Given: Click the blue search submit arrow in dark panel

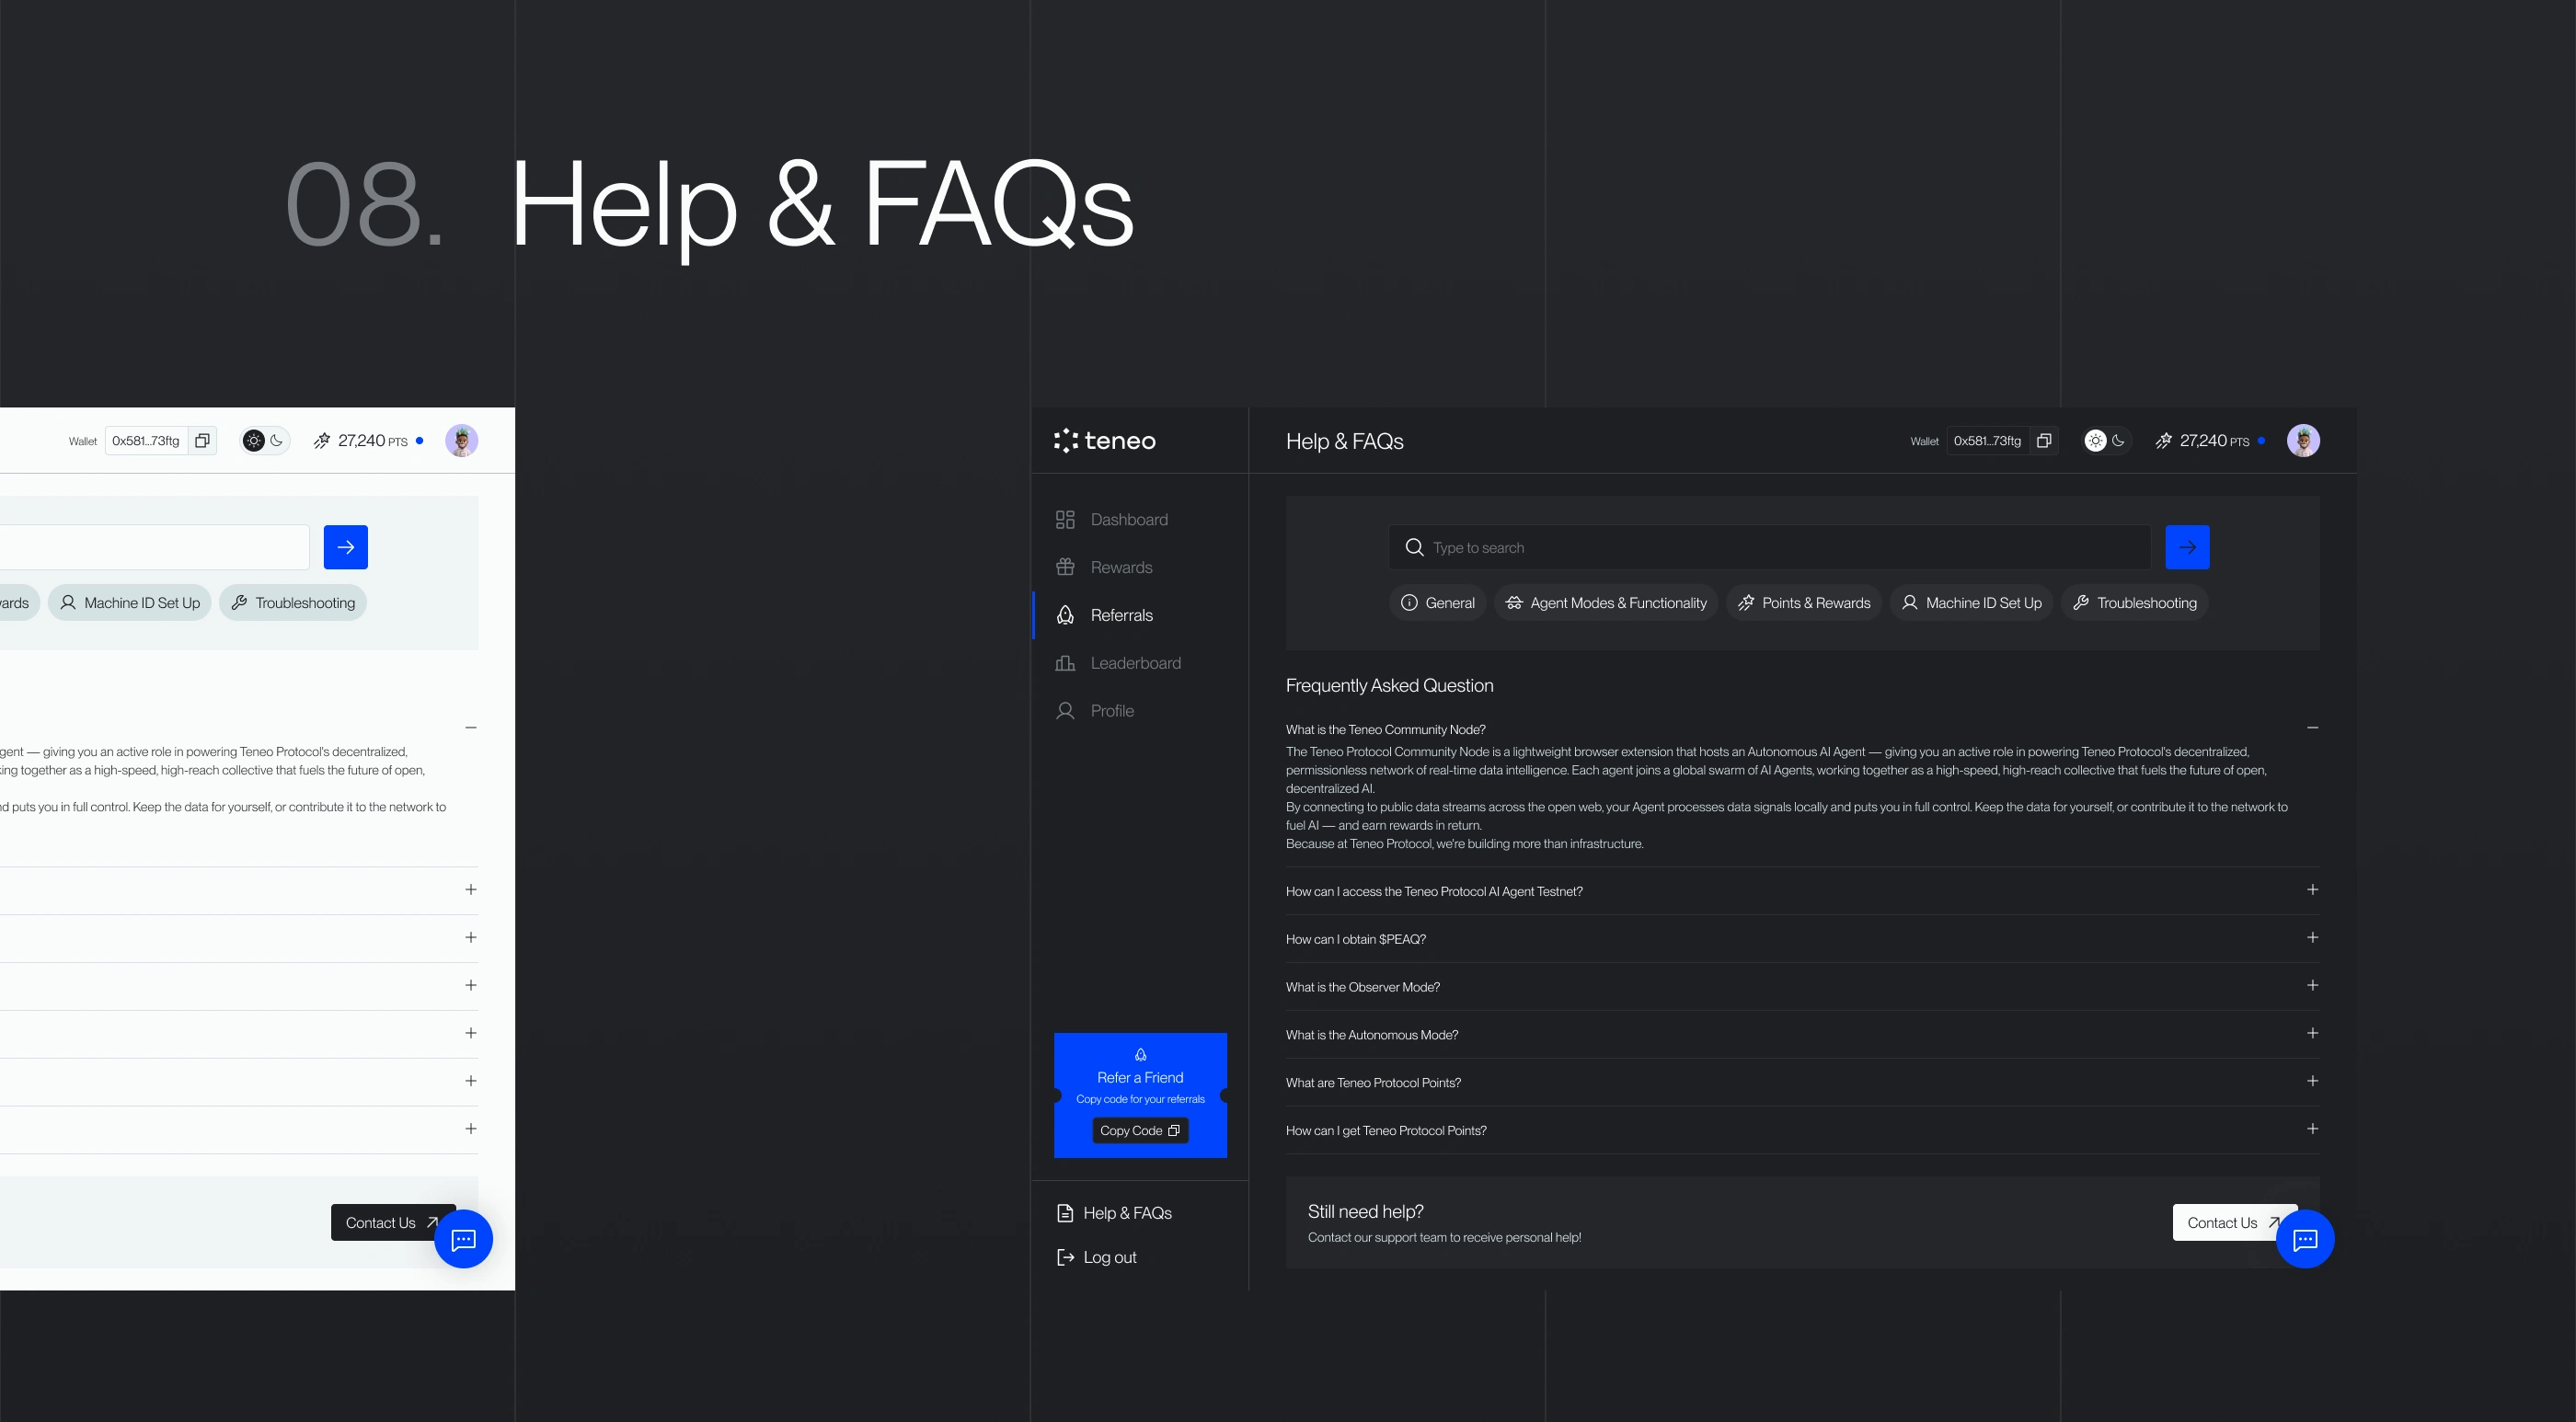Looking at the screenshot, I should (2187, 547).
